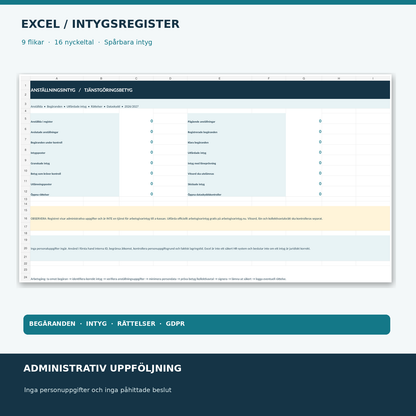The height and width of the screenshot is (416, 416).
Task: Click the zero value beside 'Anställda i register'
Action: [x=152, y=121]
